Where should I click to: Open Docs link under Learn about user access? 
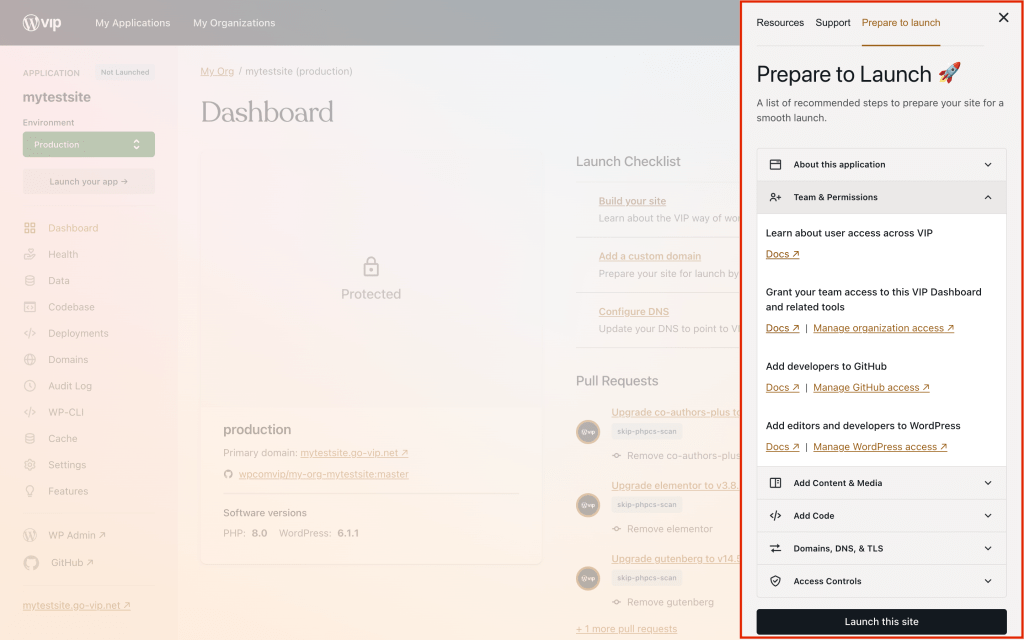tap(782, 254)
